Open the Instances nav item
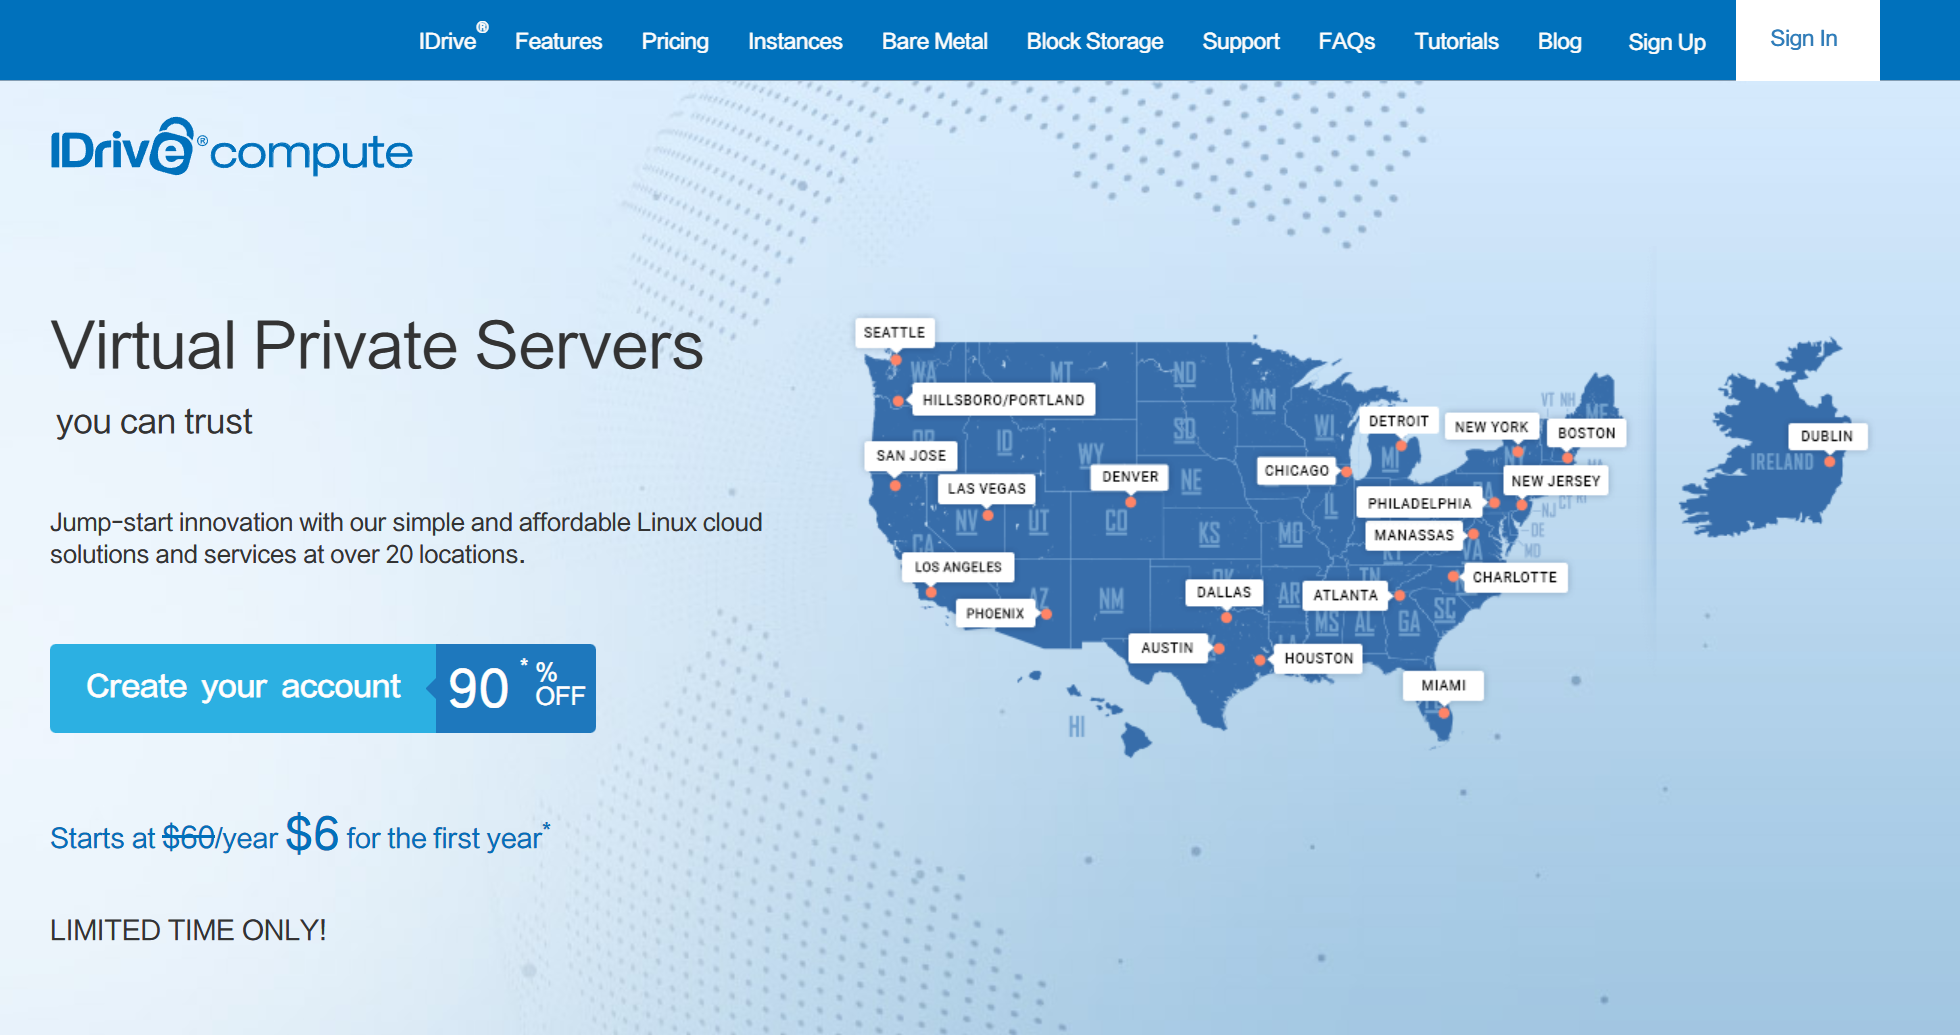This screenshot has height=1035, width=1960. click(795, 41)
